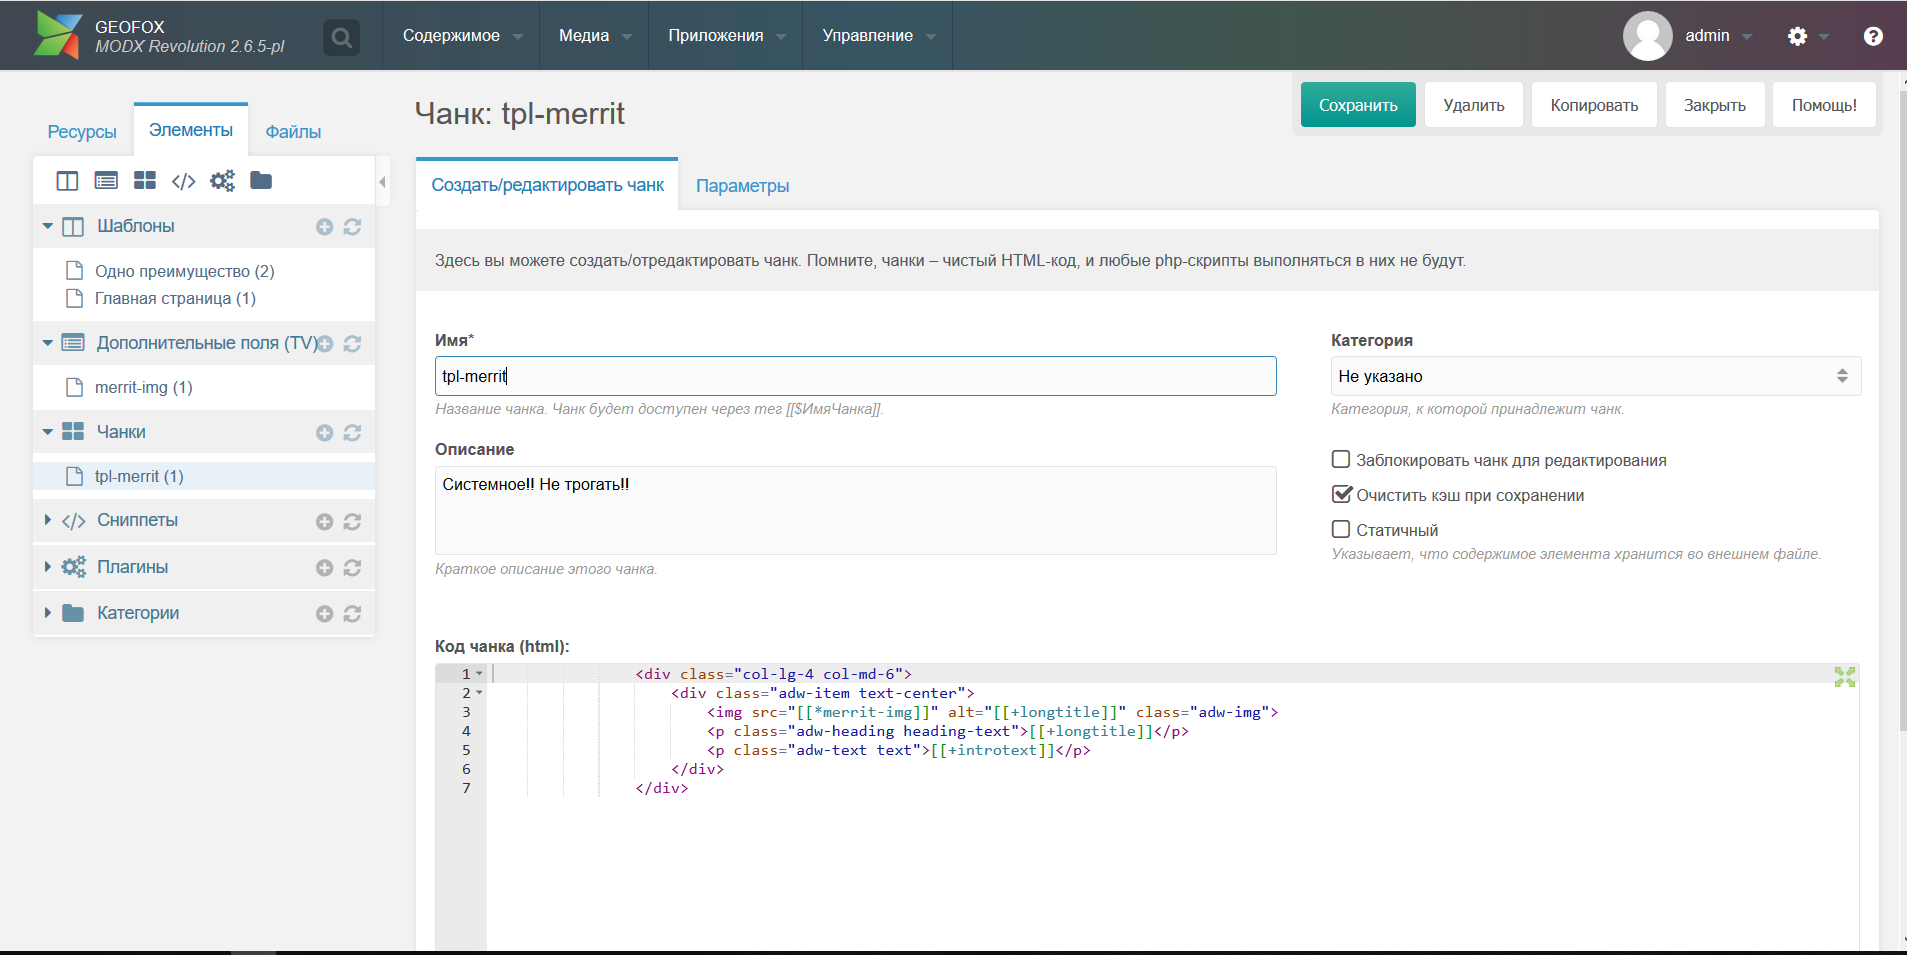1907x955 pixels.
Task: Expand the Категории tree node
Action: 47,613
